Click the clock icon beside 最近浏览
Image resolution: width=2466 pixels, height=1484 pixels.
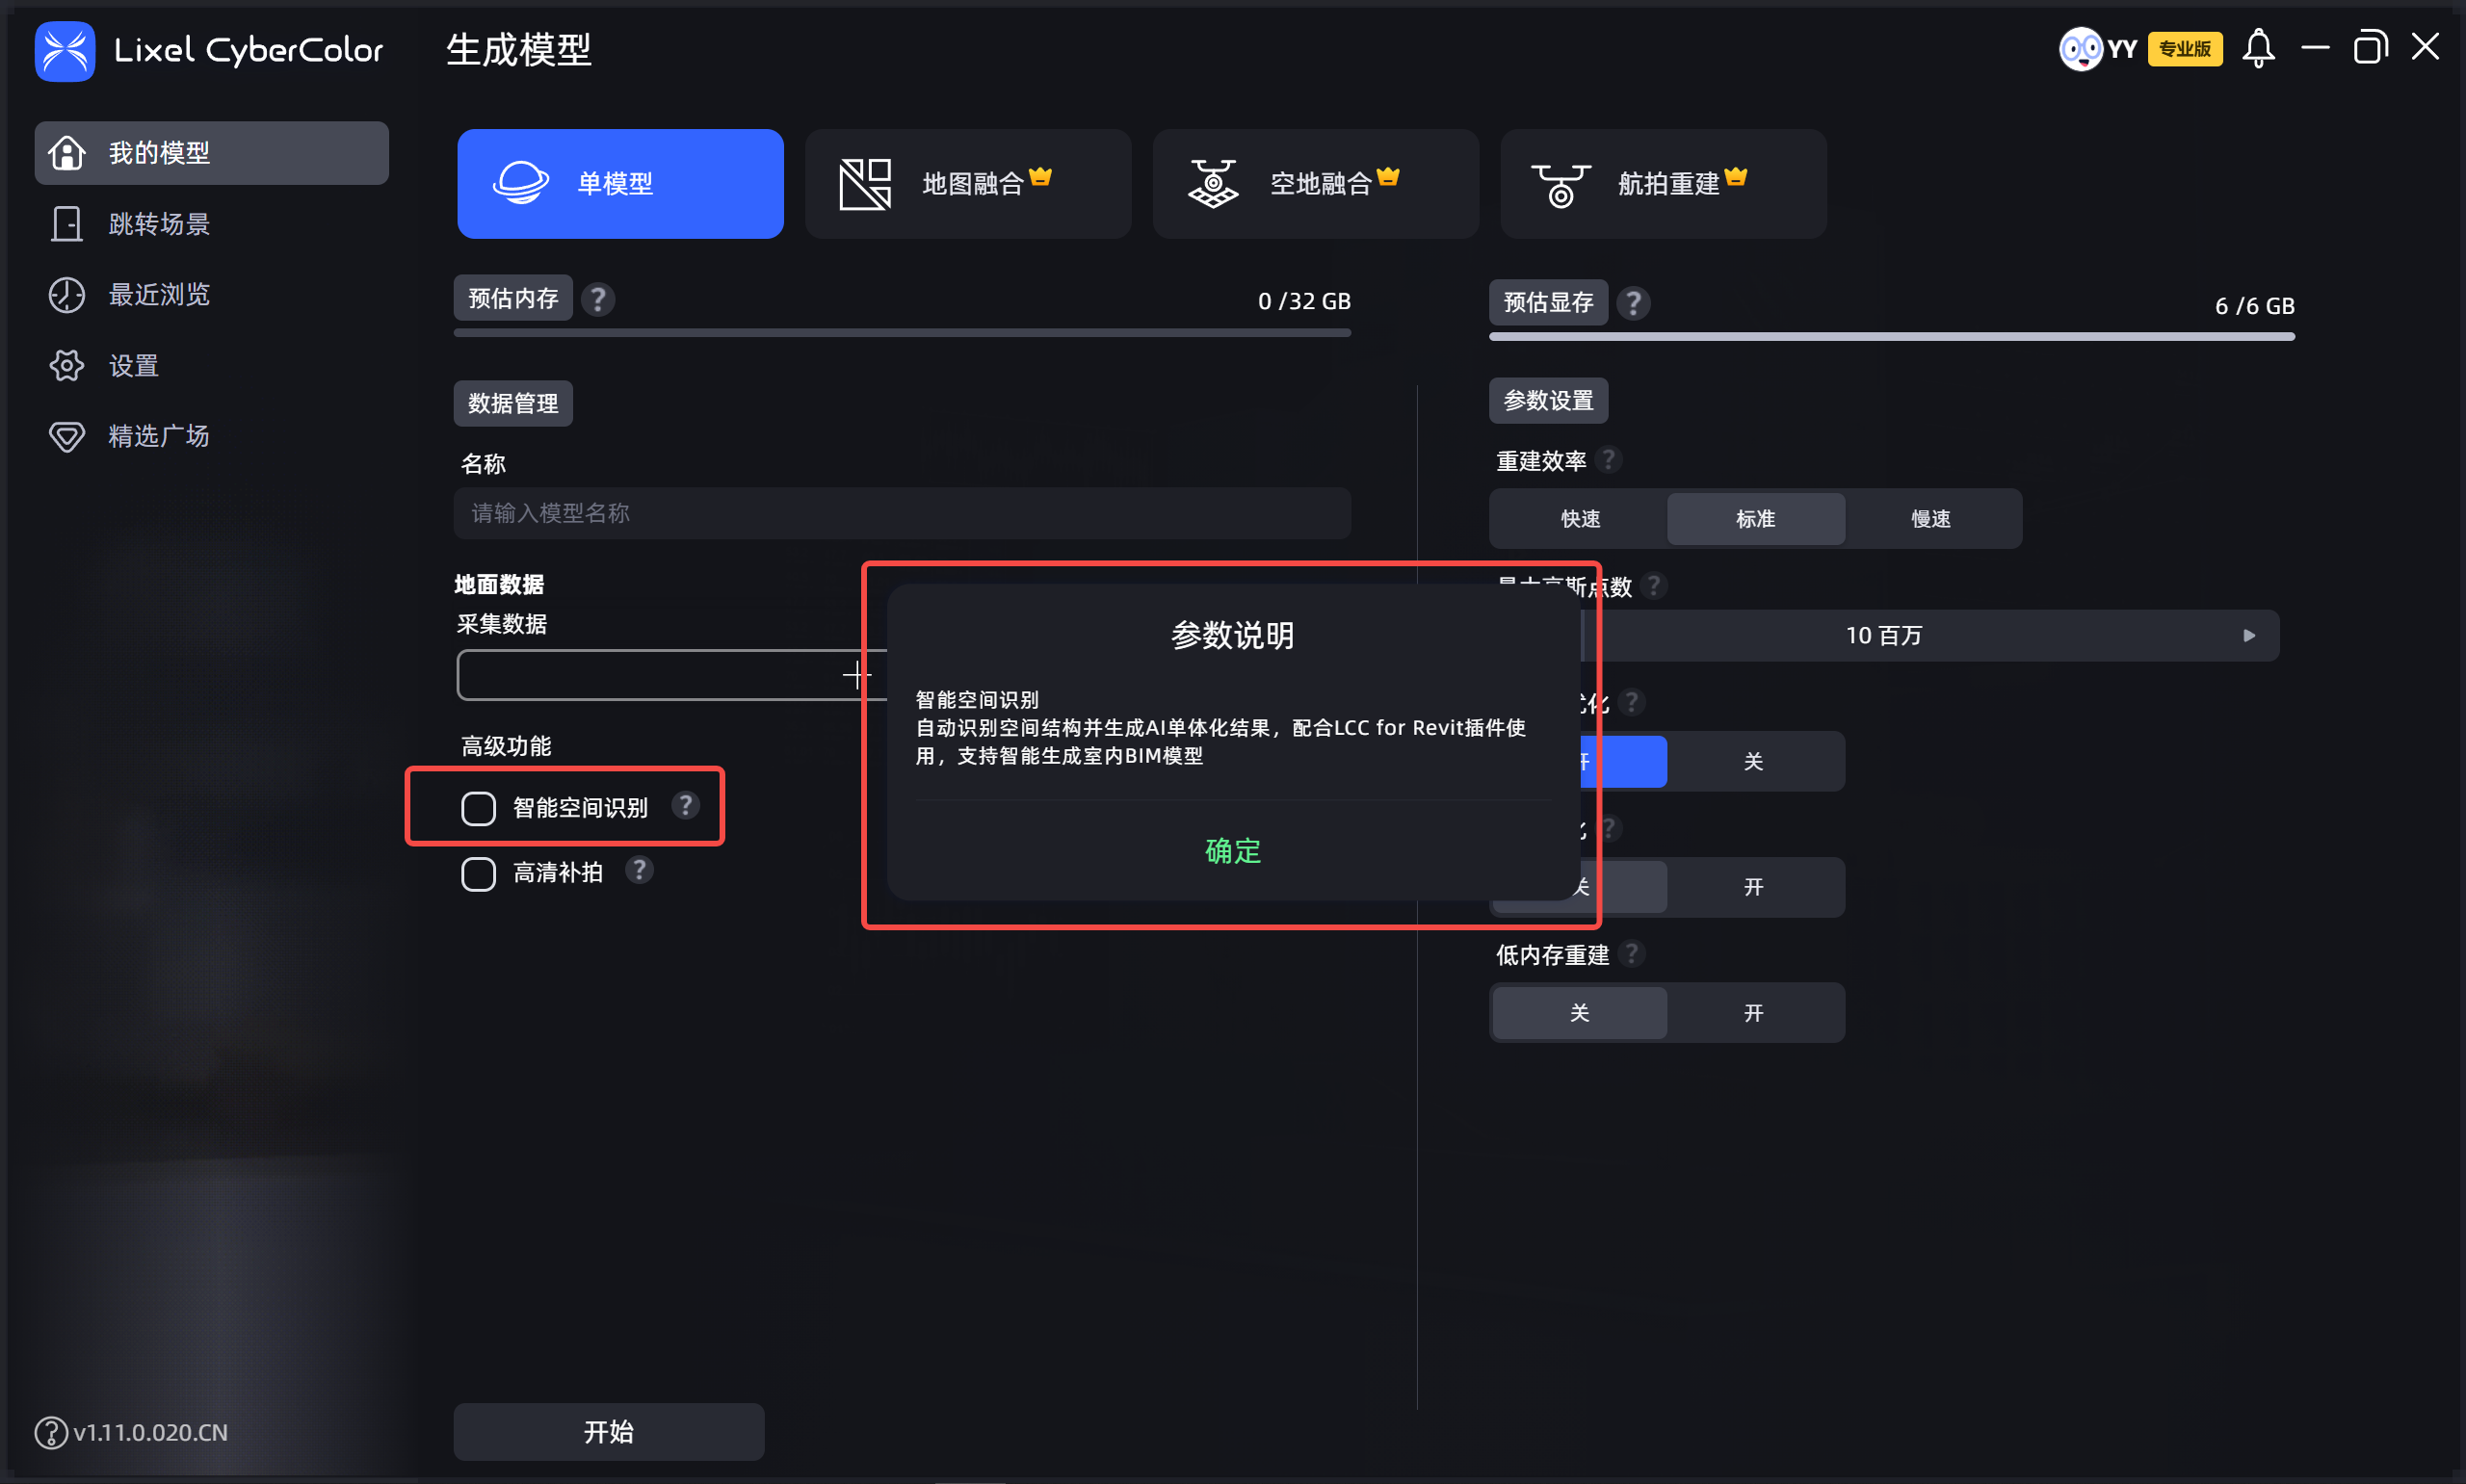[67, 295]
